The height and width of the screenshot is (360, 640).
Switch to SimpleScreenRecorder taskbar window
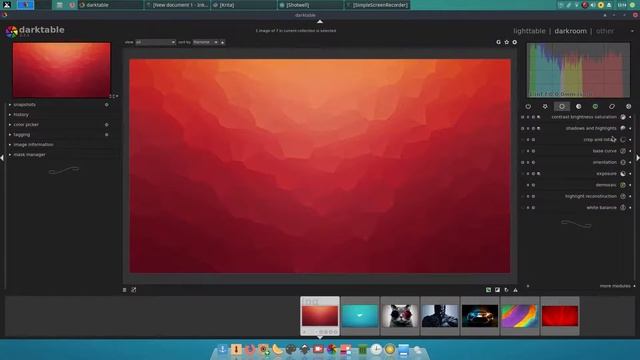[x=377, y=5]
